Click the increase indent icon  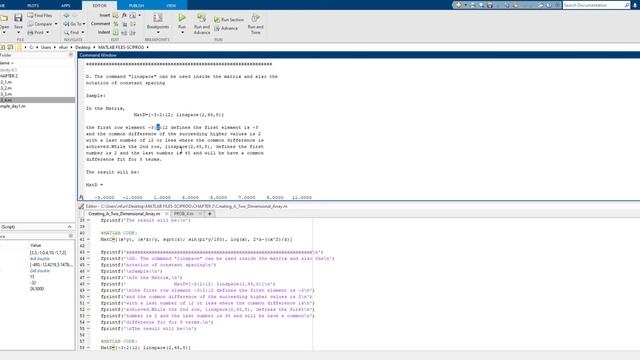tap(124, 32)
